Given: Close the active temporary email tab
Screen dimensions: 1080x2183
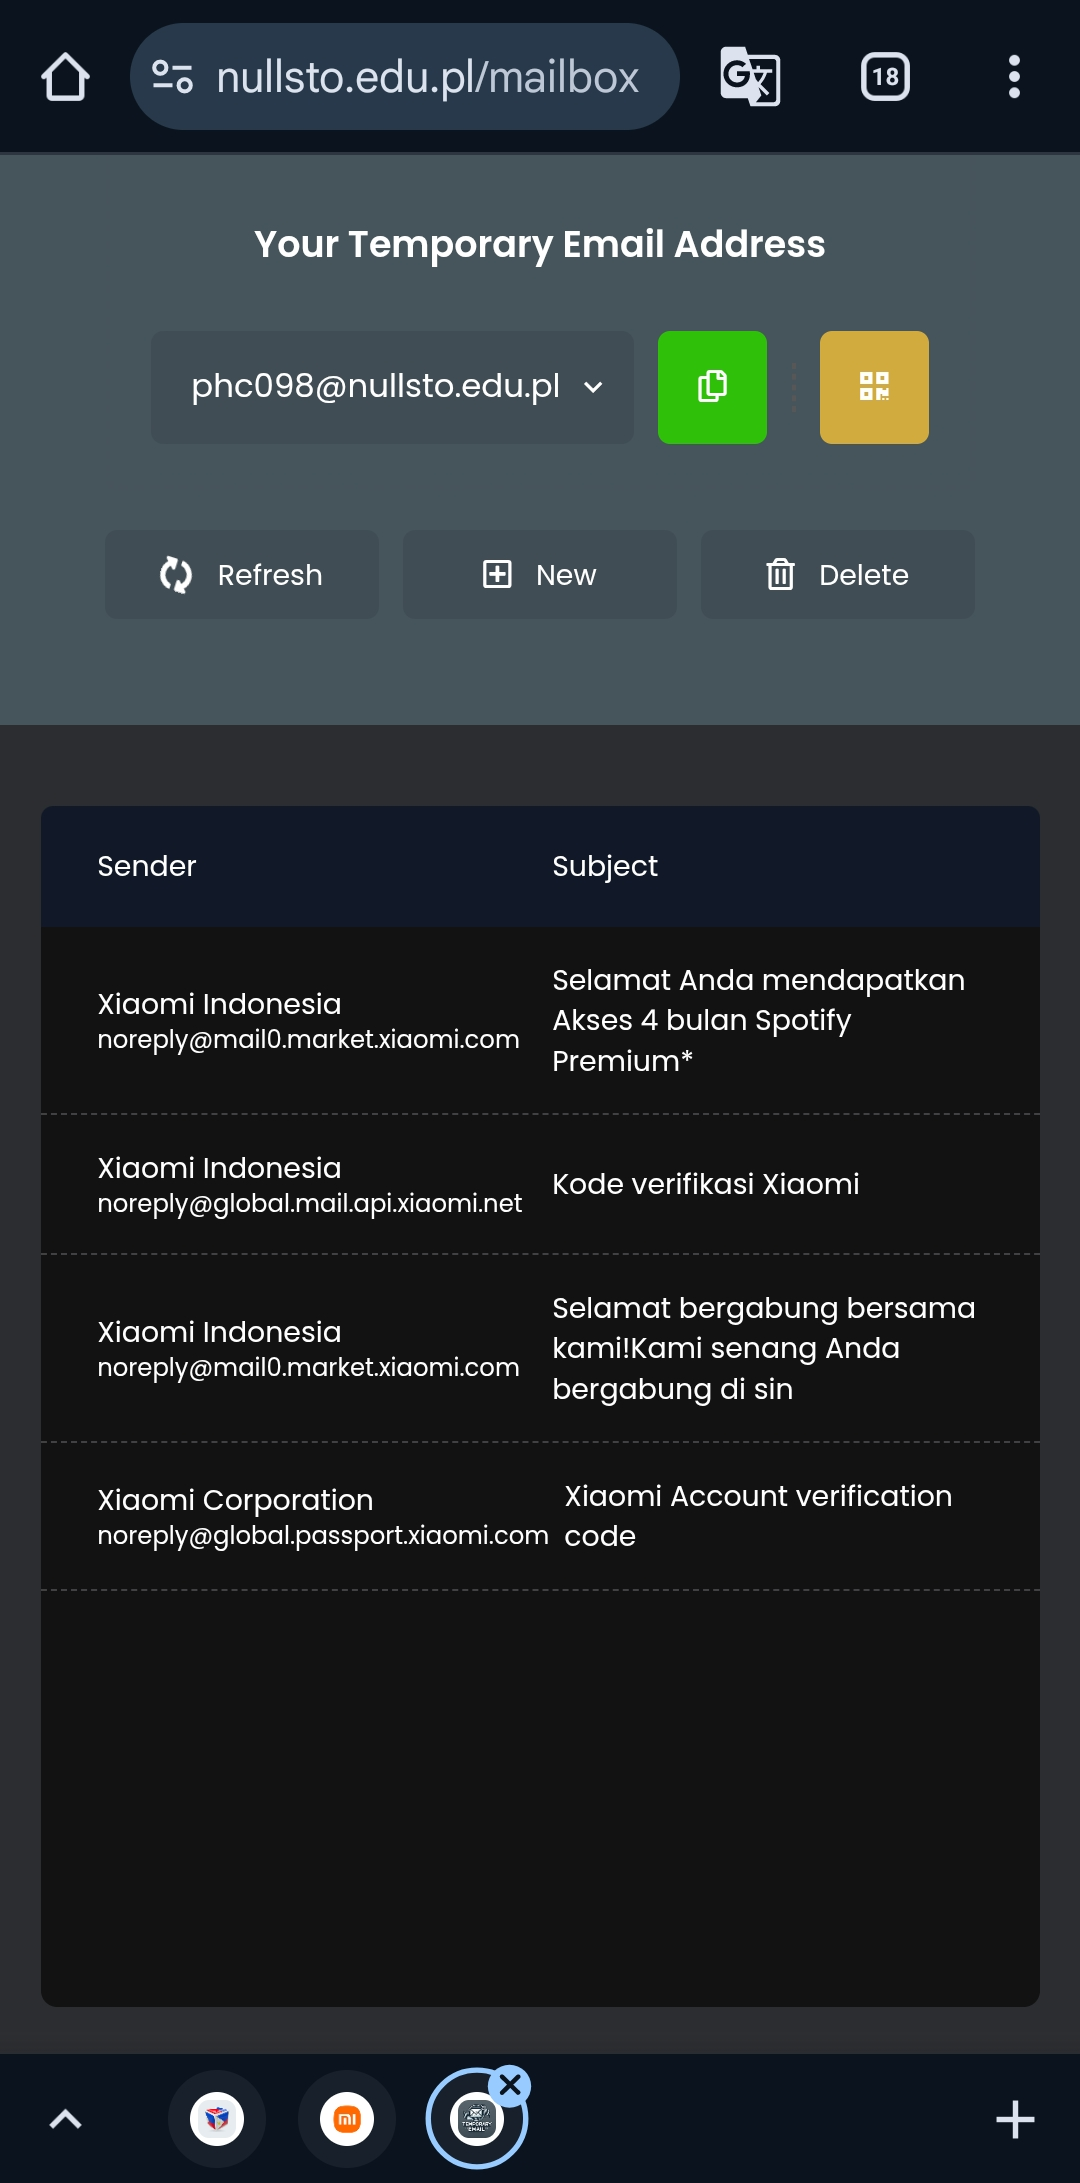Looking at the screenshot, I should click(511, 2085).
